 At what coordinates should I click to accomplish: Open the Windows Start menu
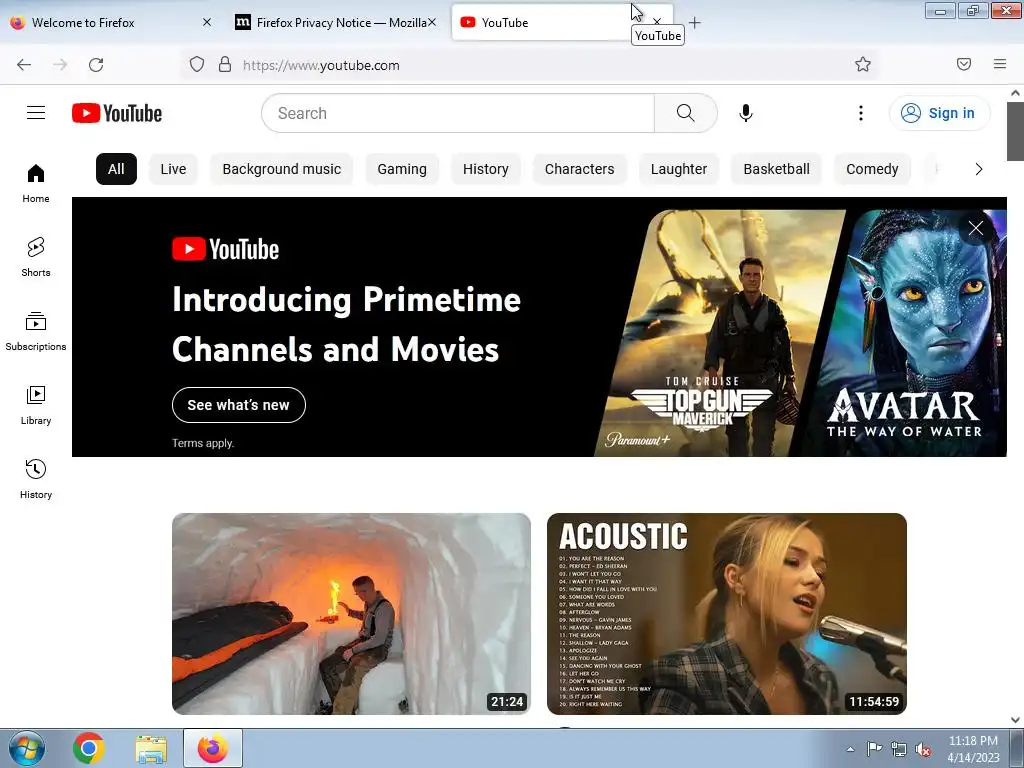click(27, 748)
